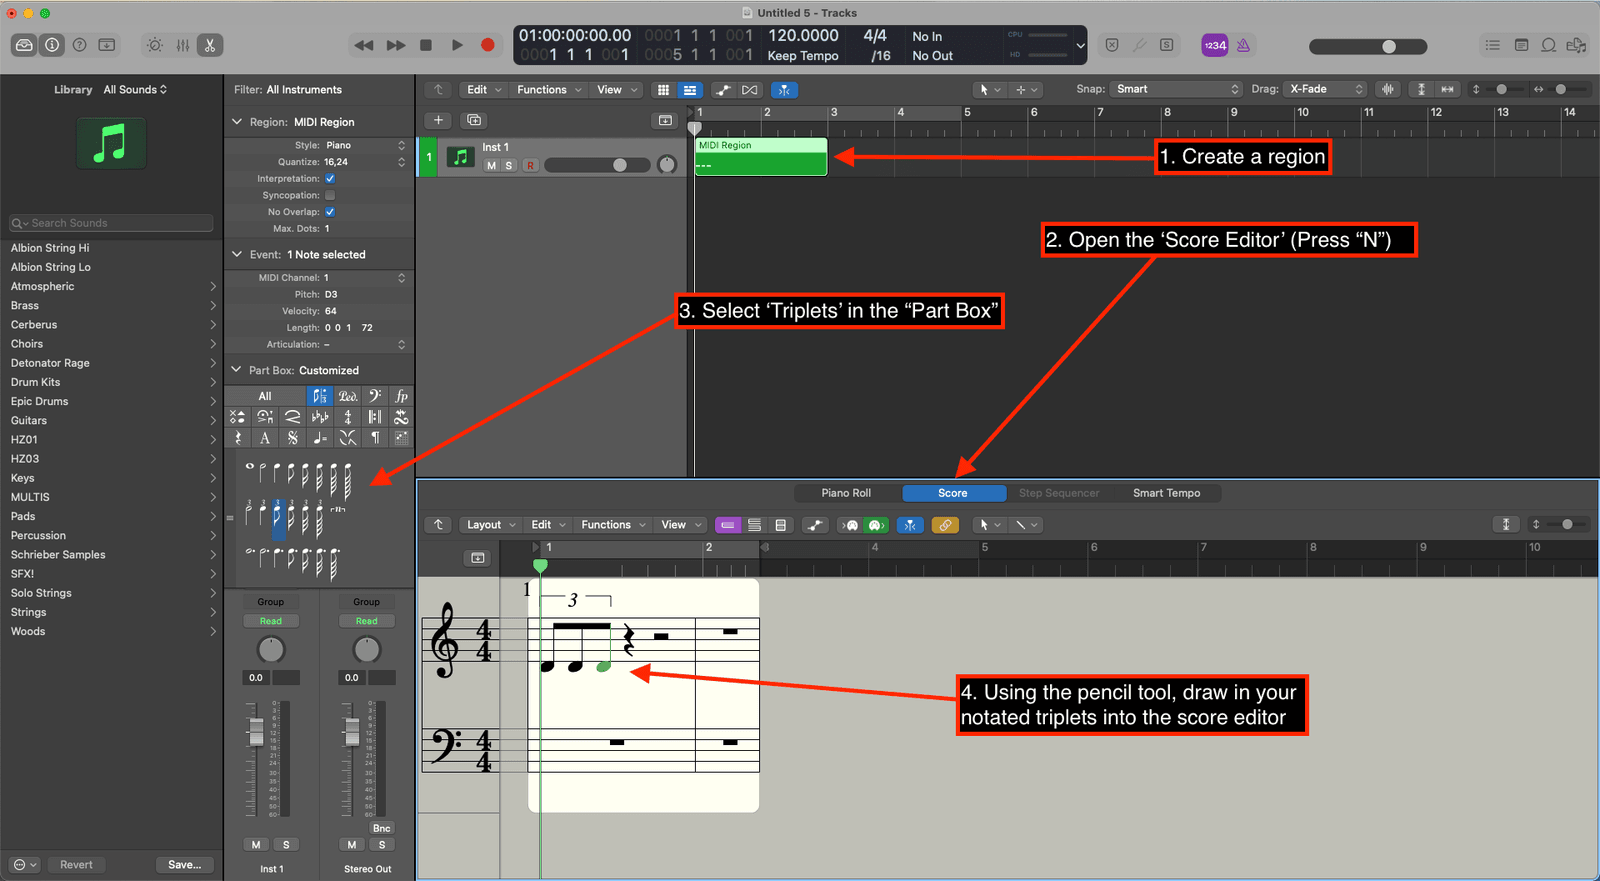The height and width of the screenshot is (881, 1600).
Task: Select the Repeat Signs Part Box group
Action: click(375, 417)
